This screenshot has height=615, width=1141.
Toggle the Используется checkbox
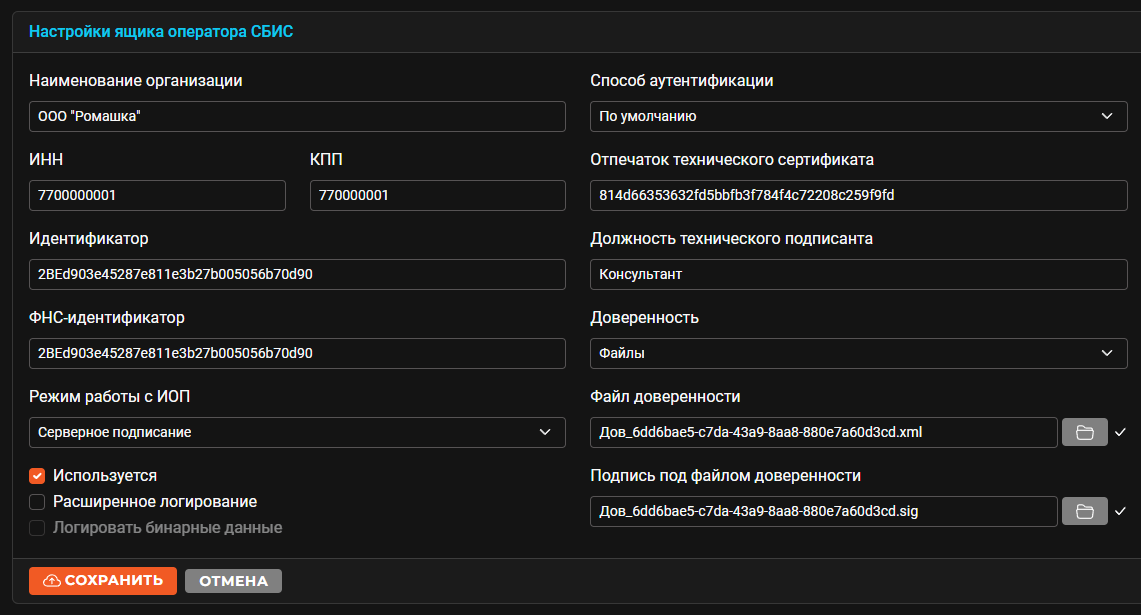tap(37, 476)
